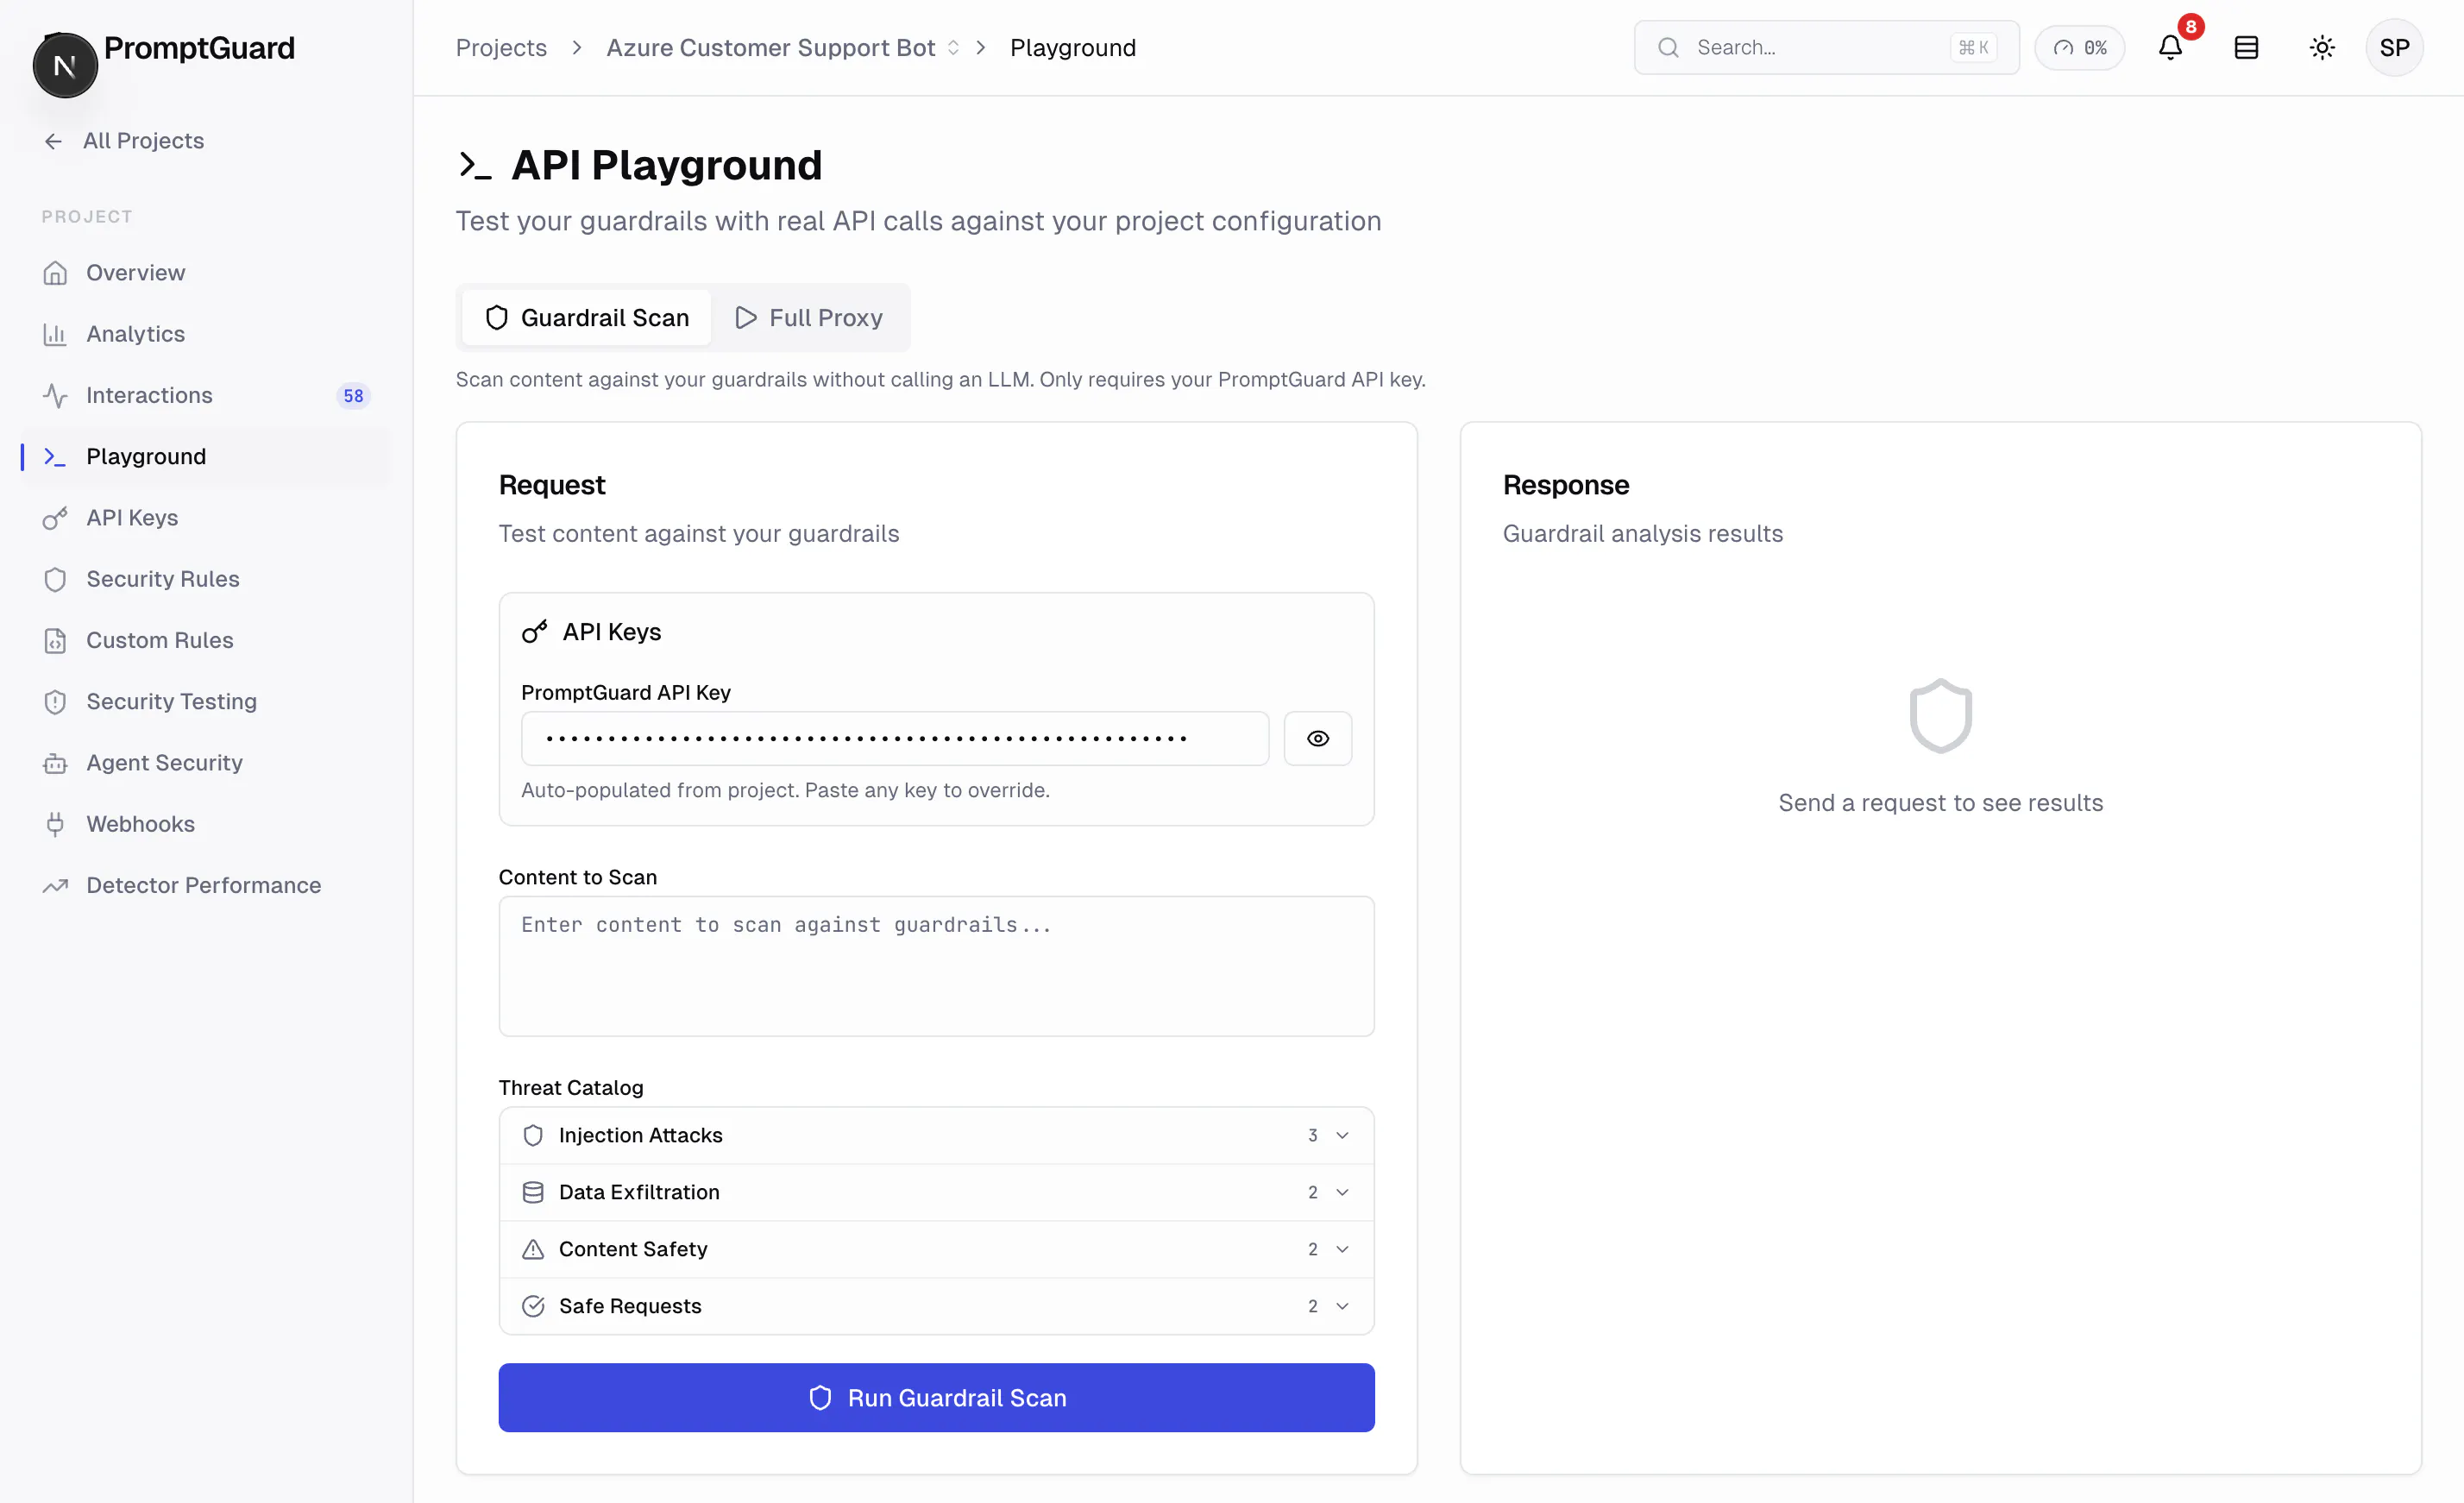Click the Data Exfiltration category label
2464x1503 pixels.
click(x=639, y=1192)
